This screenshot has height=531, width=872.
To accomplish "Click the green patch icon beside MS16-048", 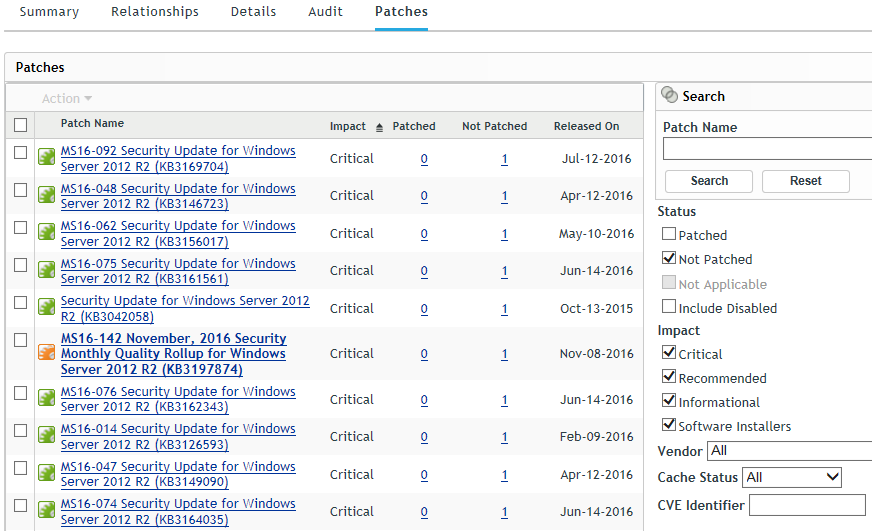I will click(x=46, y=195).
